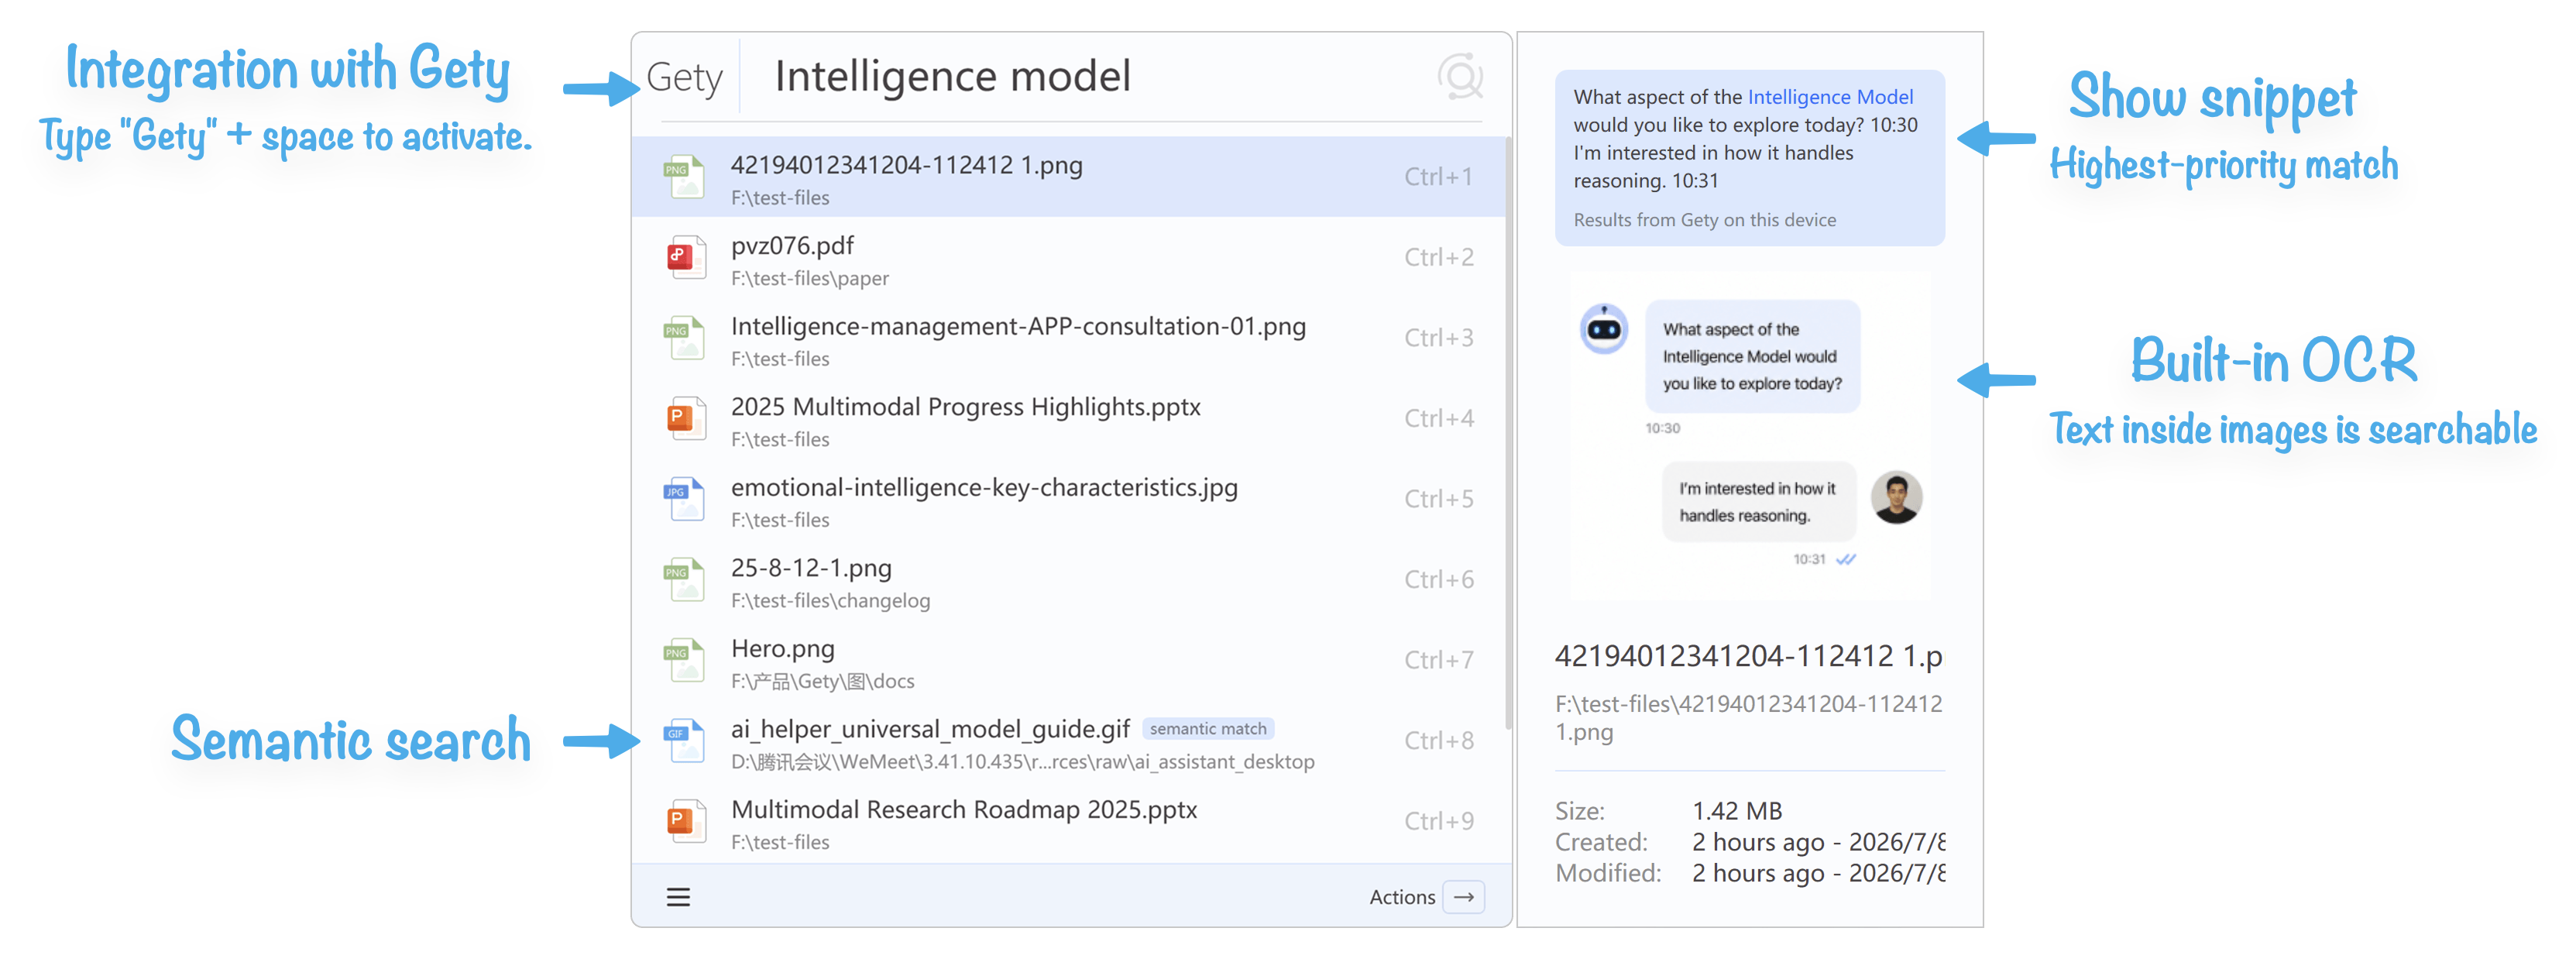Click the semantic match badge
Screen dimensions: 2576x959
[1207, 729]
